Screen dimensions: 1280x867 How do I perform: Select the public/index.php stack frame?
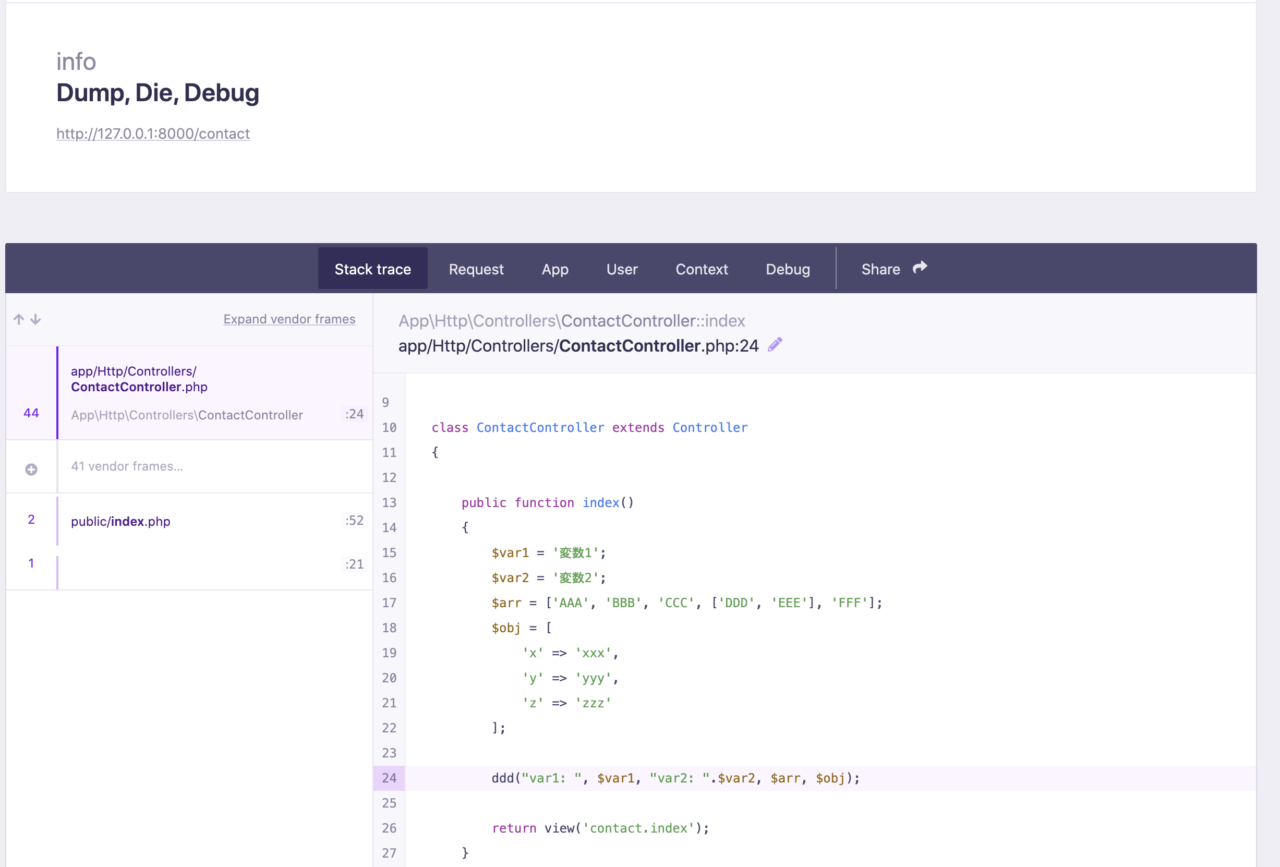pos(189,521)
